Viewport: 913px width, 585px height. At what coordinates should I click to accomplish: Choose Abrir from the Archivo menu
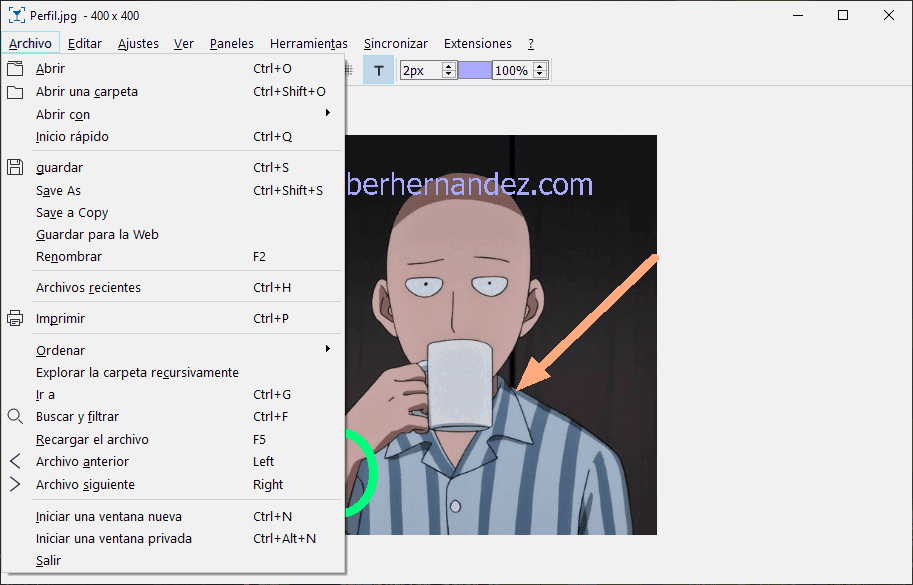(x=173, y=69)
